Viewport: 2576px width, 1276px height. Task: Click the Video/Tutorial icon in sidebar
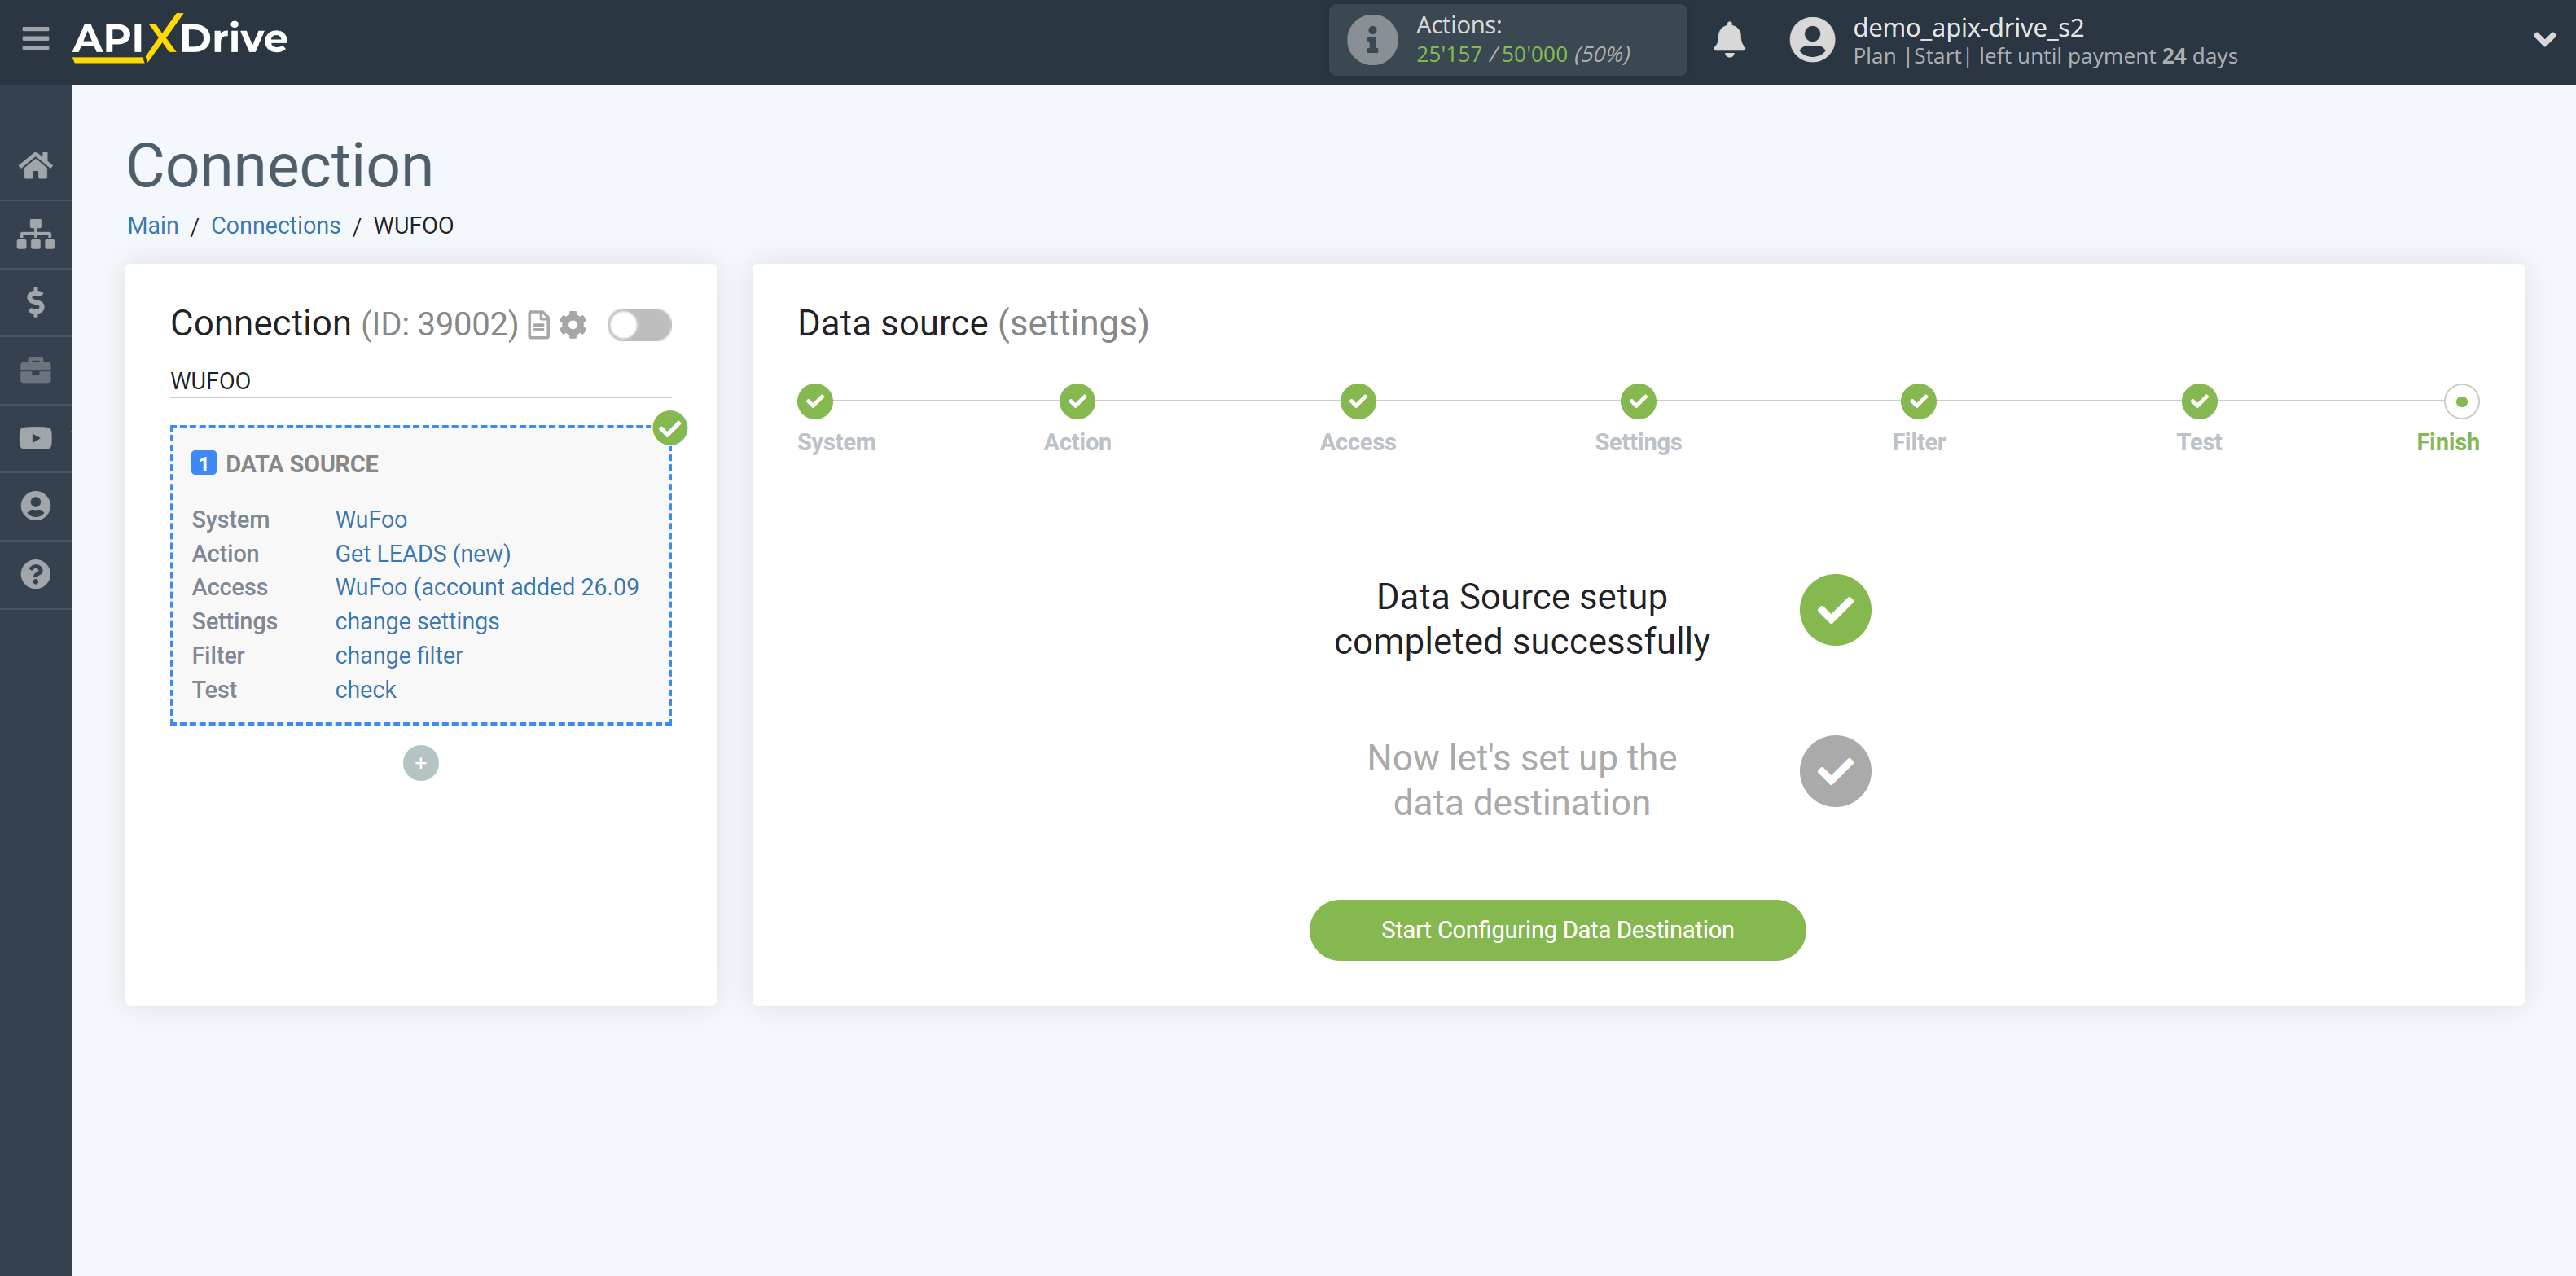click(36, 438)
